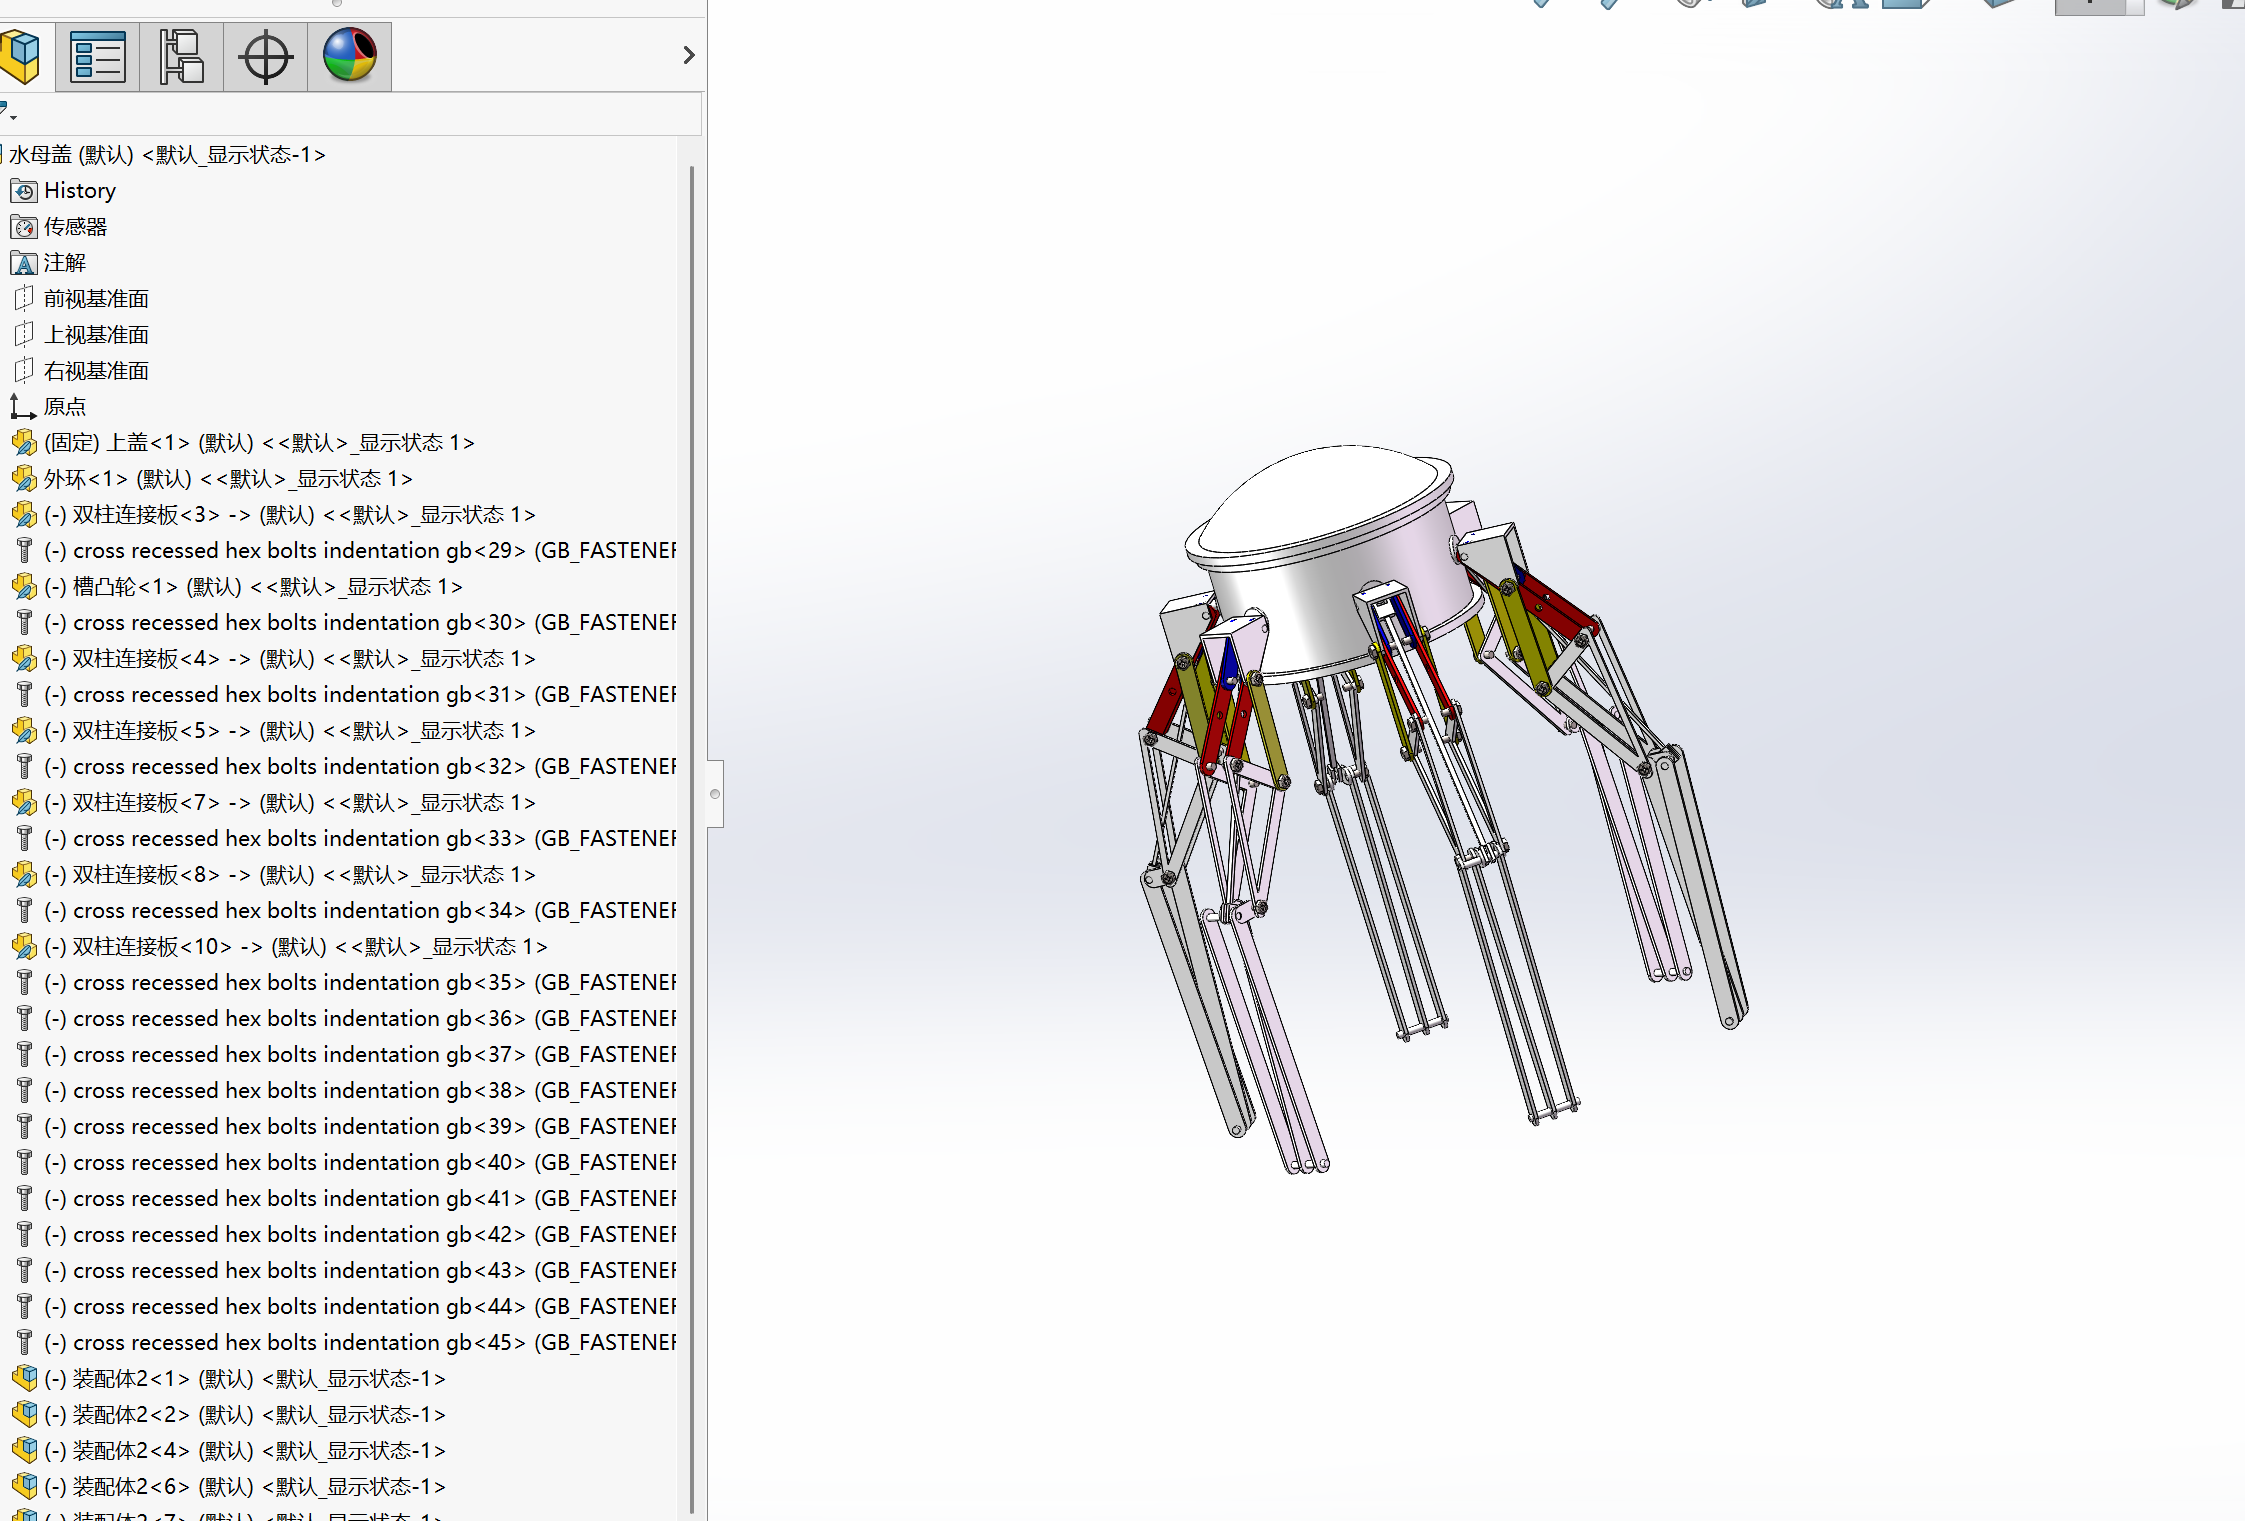Select the 前视基准面 plane
This screenshot has width=2245, height=1521.
(x=96, y=299)
